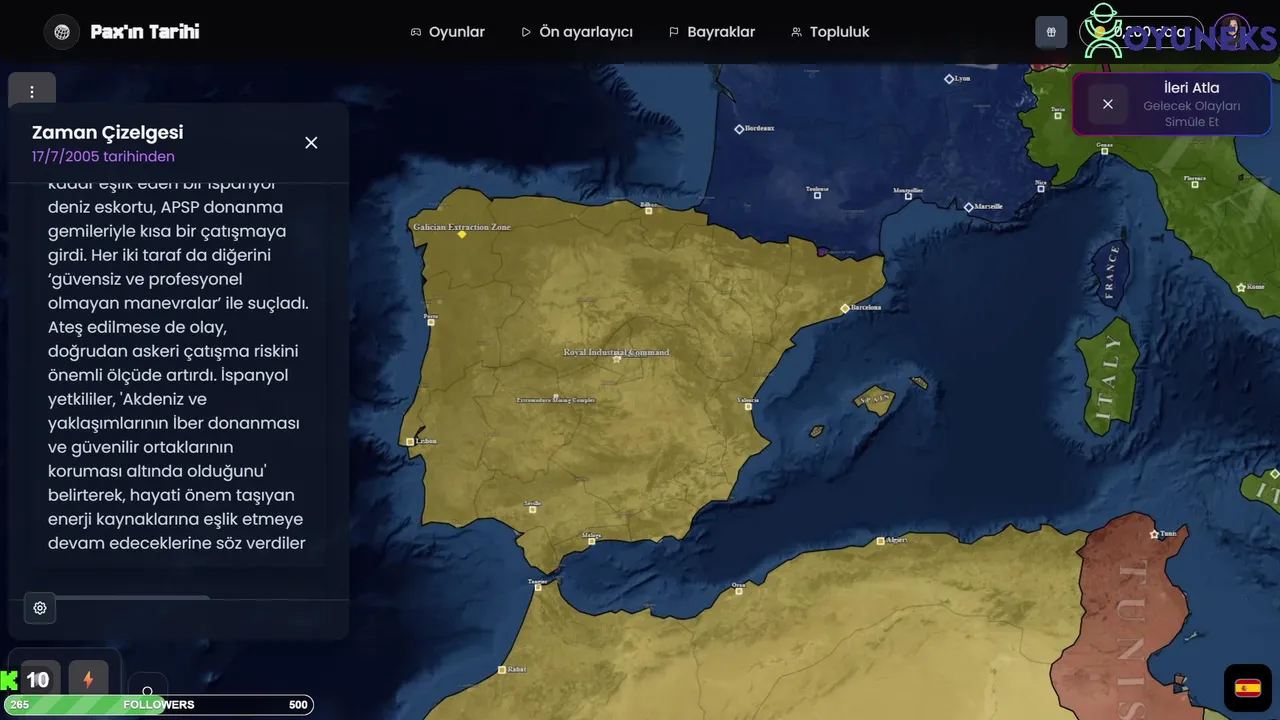
Task: Select the Tunis capital star marker
Action: click(1154, 534)
